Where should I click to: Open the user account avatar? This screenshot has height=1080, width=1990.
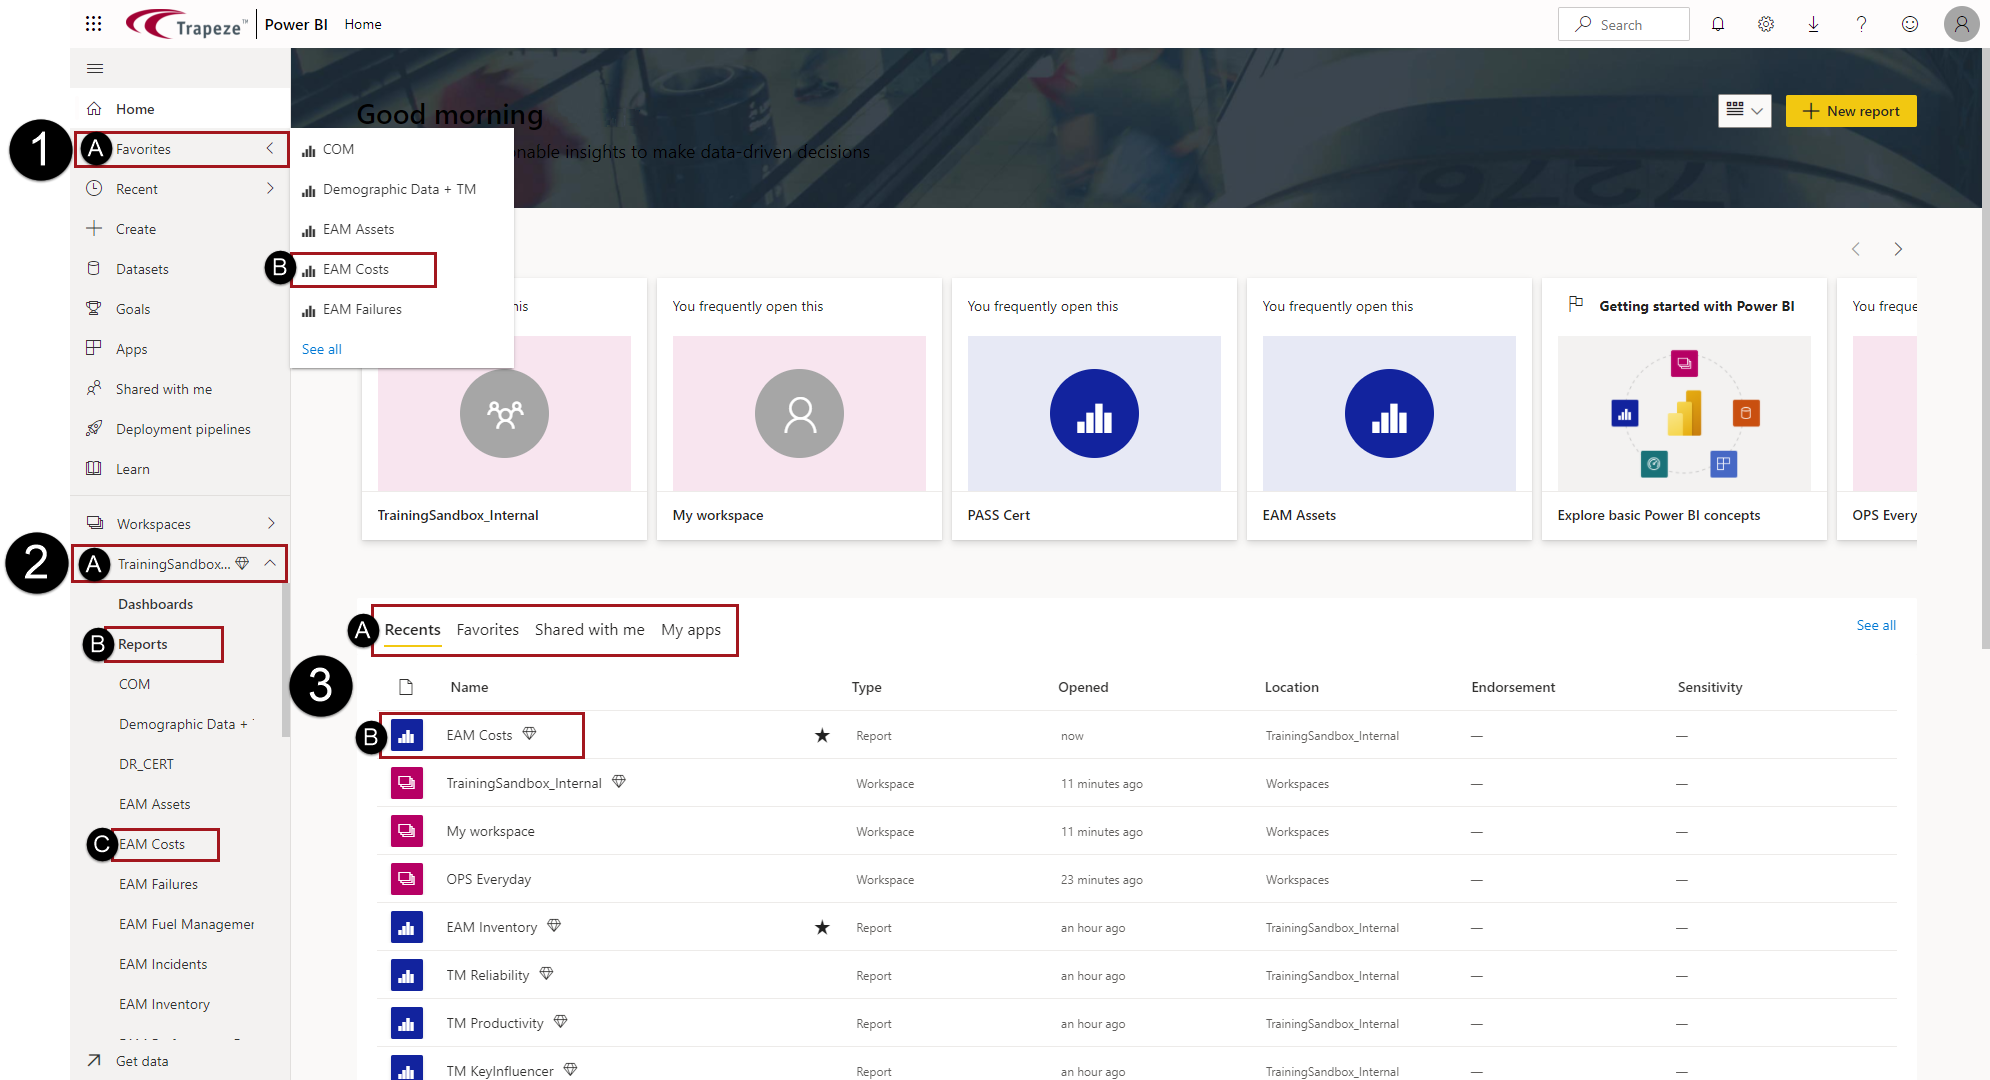[x=1961, y=24]
